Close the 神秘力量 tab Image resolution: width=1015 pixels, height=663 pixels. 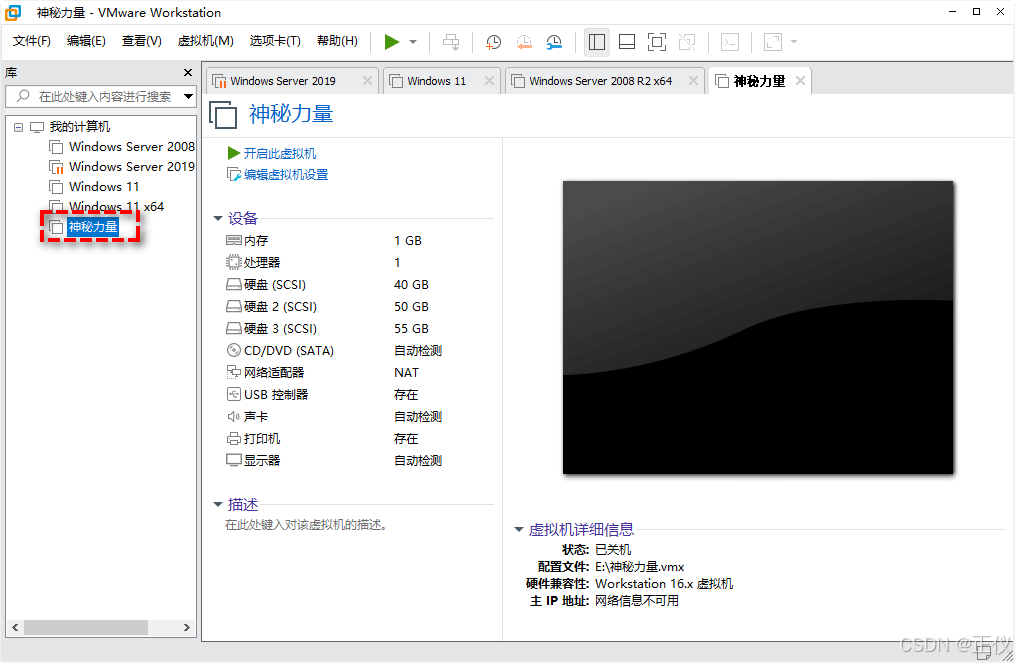(801, 80)
